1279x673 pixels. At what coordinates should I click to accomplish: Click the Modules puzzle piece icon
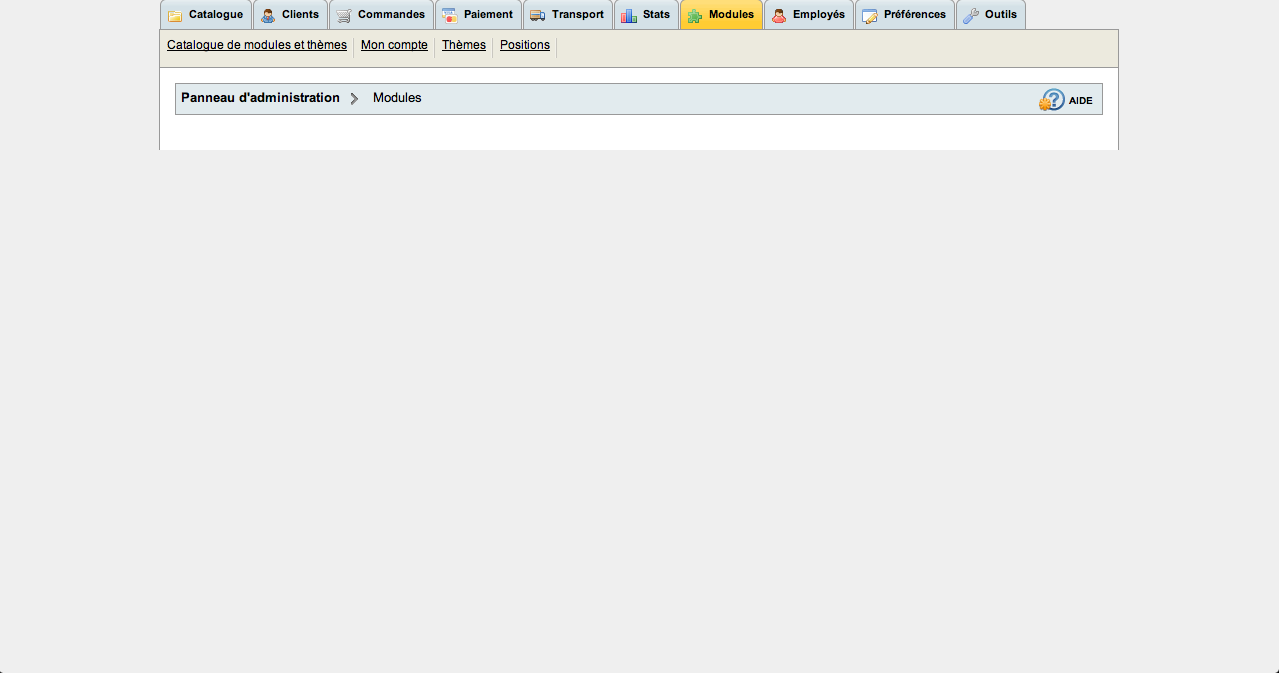[x=695, y=16]
